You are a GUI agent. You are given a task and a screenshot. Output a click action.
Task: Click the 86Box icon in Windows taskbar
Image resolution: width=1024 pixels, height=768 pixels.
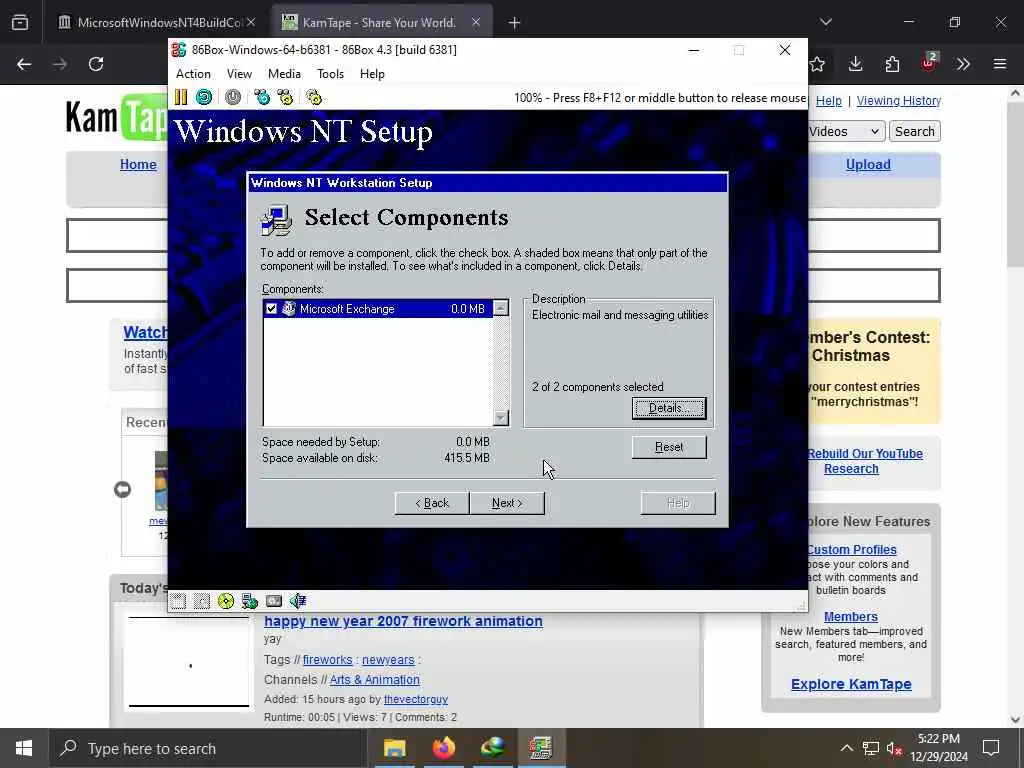541,748
